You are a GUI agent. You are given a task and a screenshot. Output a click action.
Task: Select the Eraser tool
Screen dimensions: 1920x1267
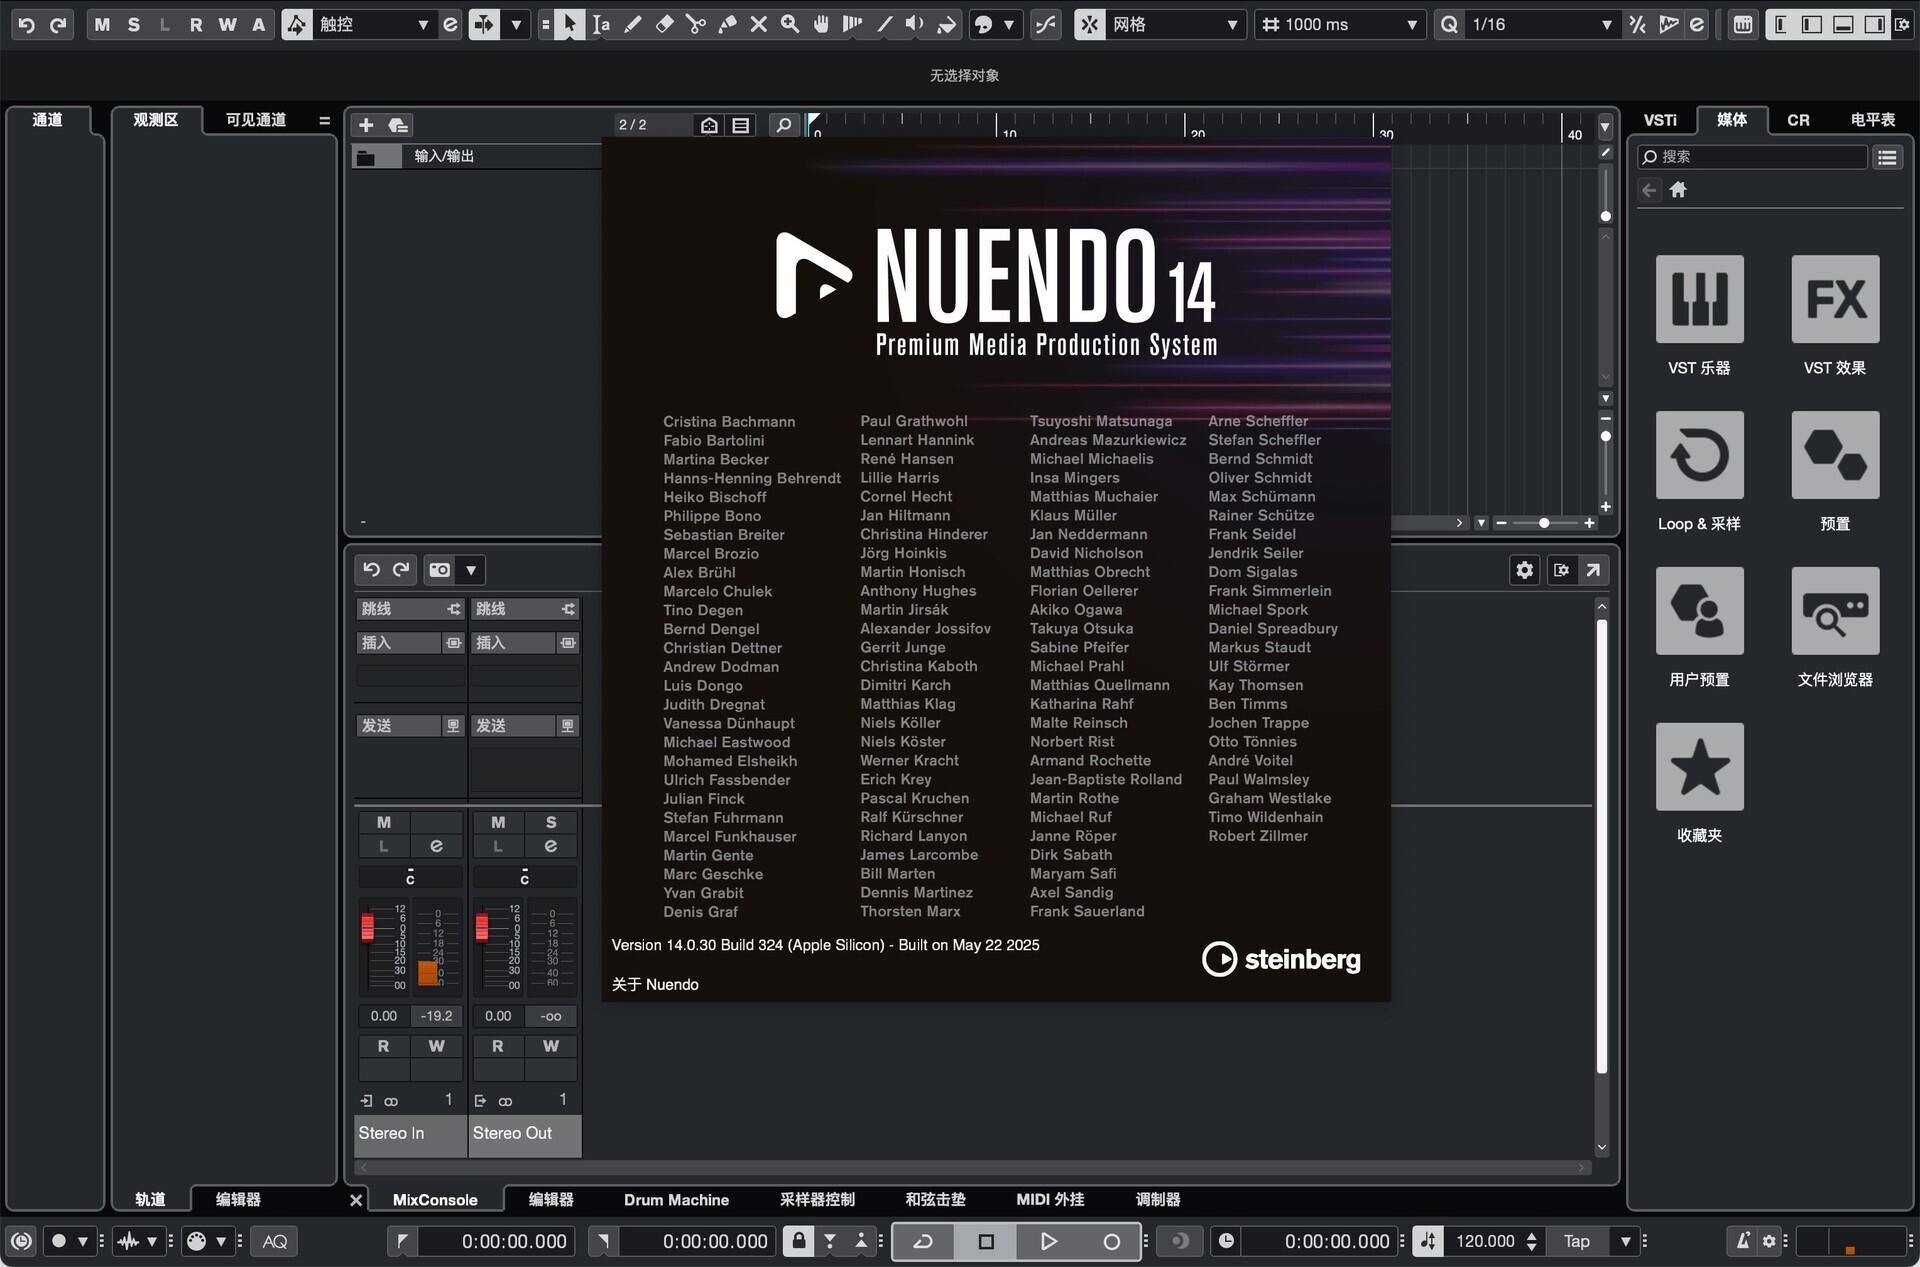665,24
